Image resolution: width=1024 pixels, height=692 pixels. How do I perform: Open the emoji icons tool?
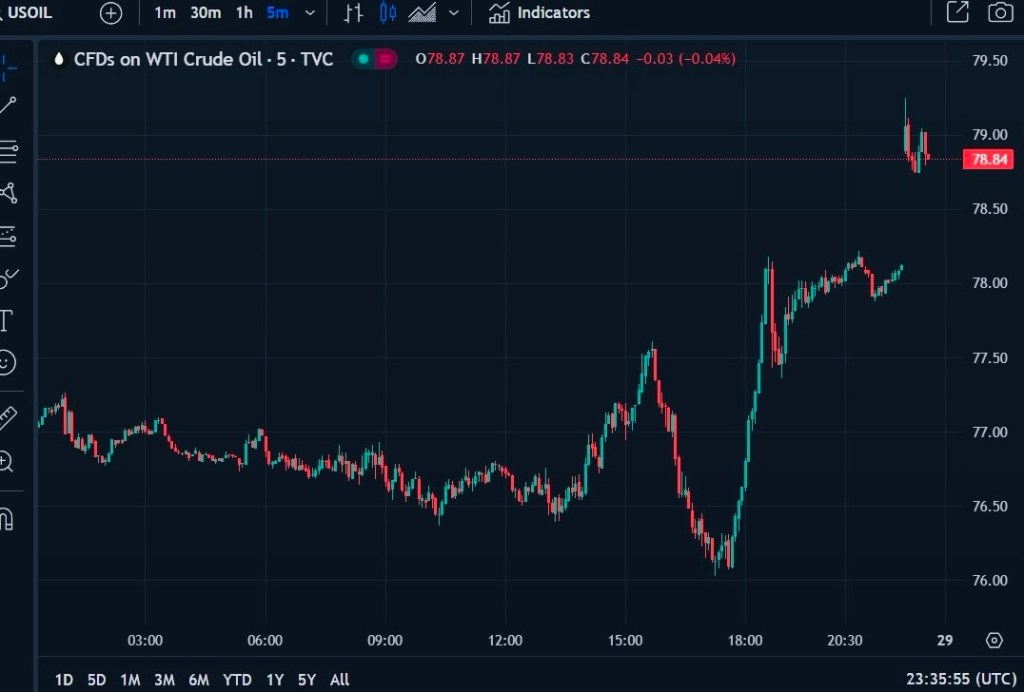click(7, 361)
